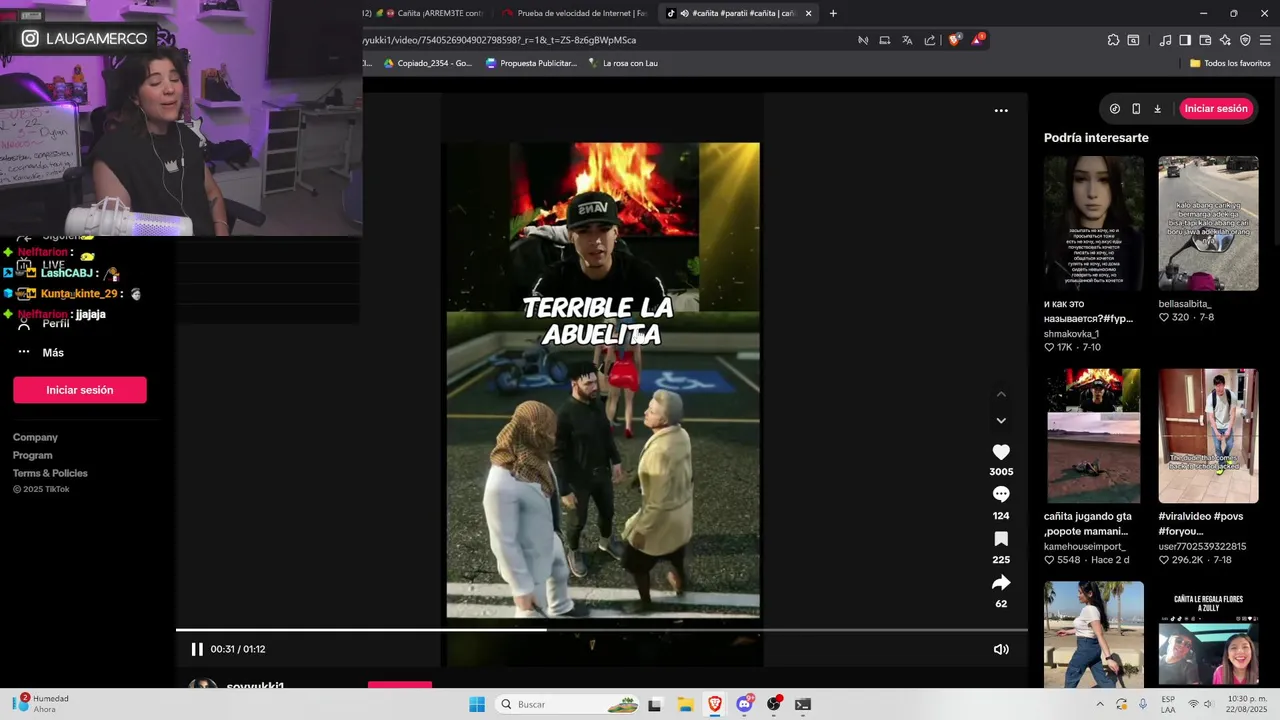Share video using the arrow icon
The width and height of the screenshot is (1280, 720).
(1001, 583)
